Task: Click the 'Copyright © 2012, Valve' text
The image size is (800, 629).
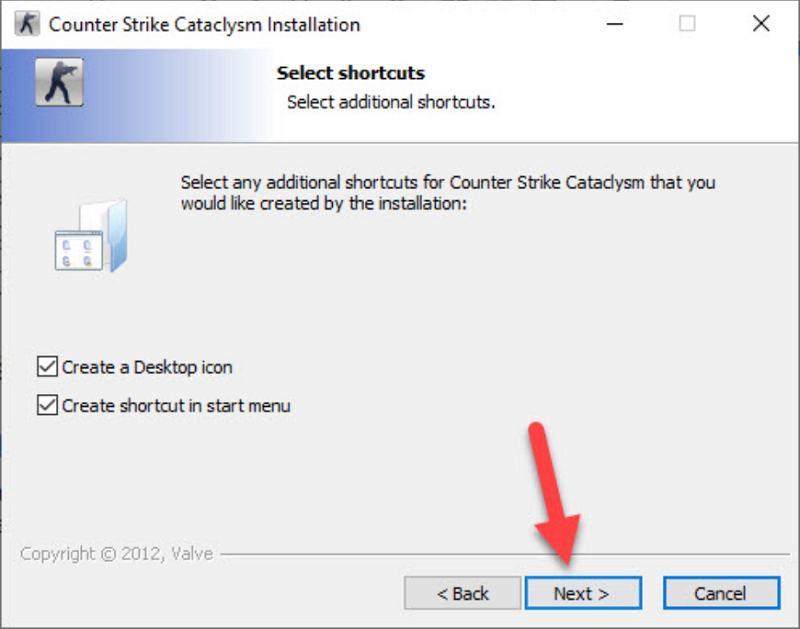Action: click(116, 553)
